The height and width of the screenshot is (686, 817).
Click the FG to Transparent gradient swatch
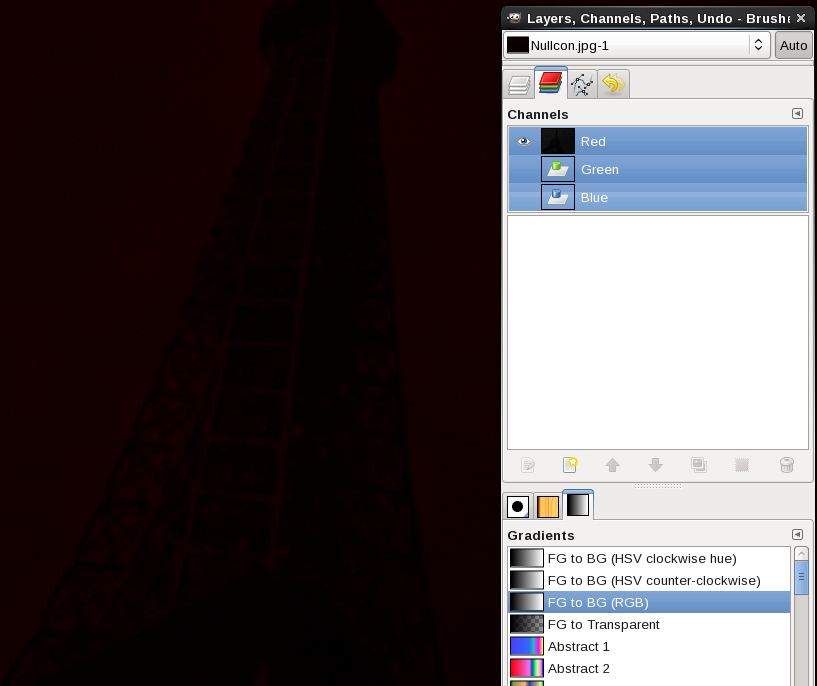point(527,624)
